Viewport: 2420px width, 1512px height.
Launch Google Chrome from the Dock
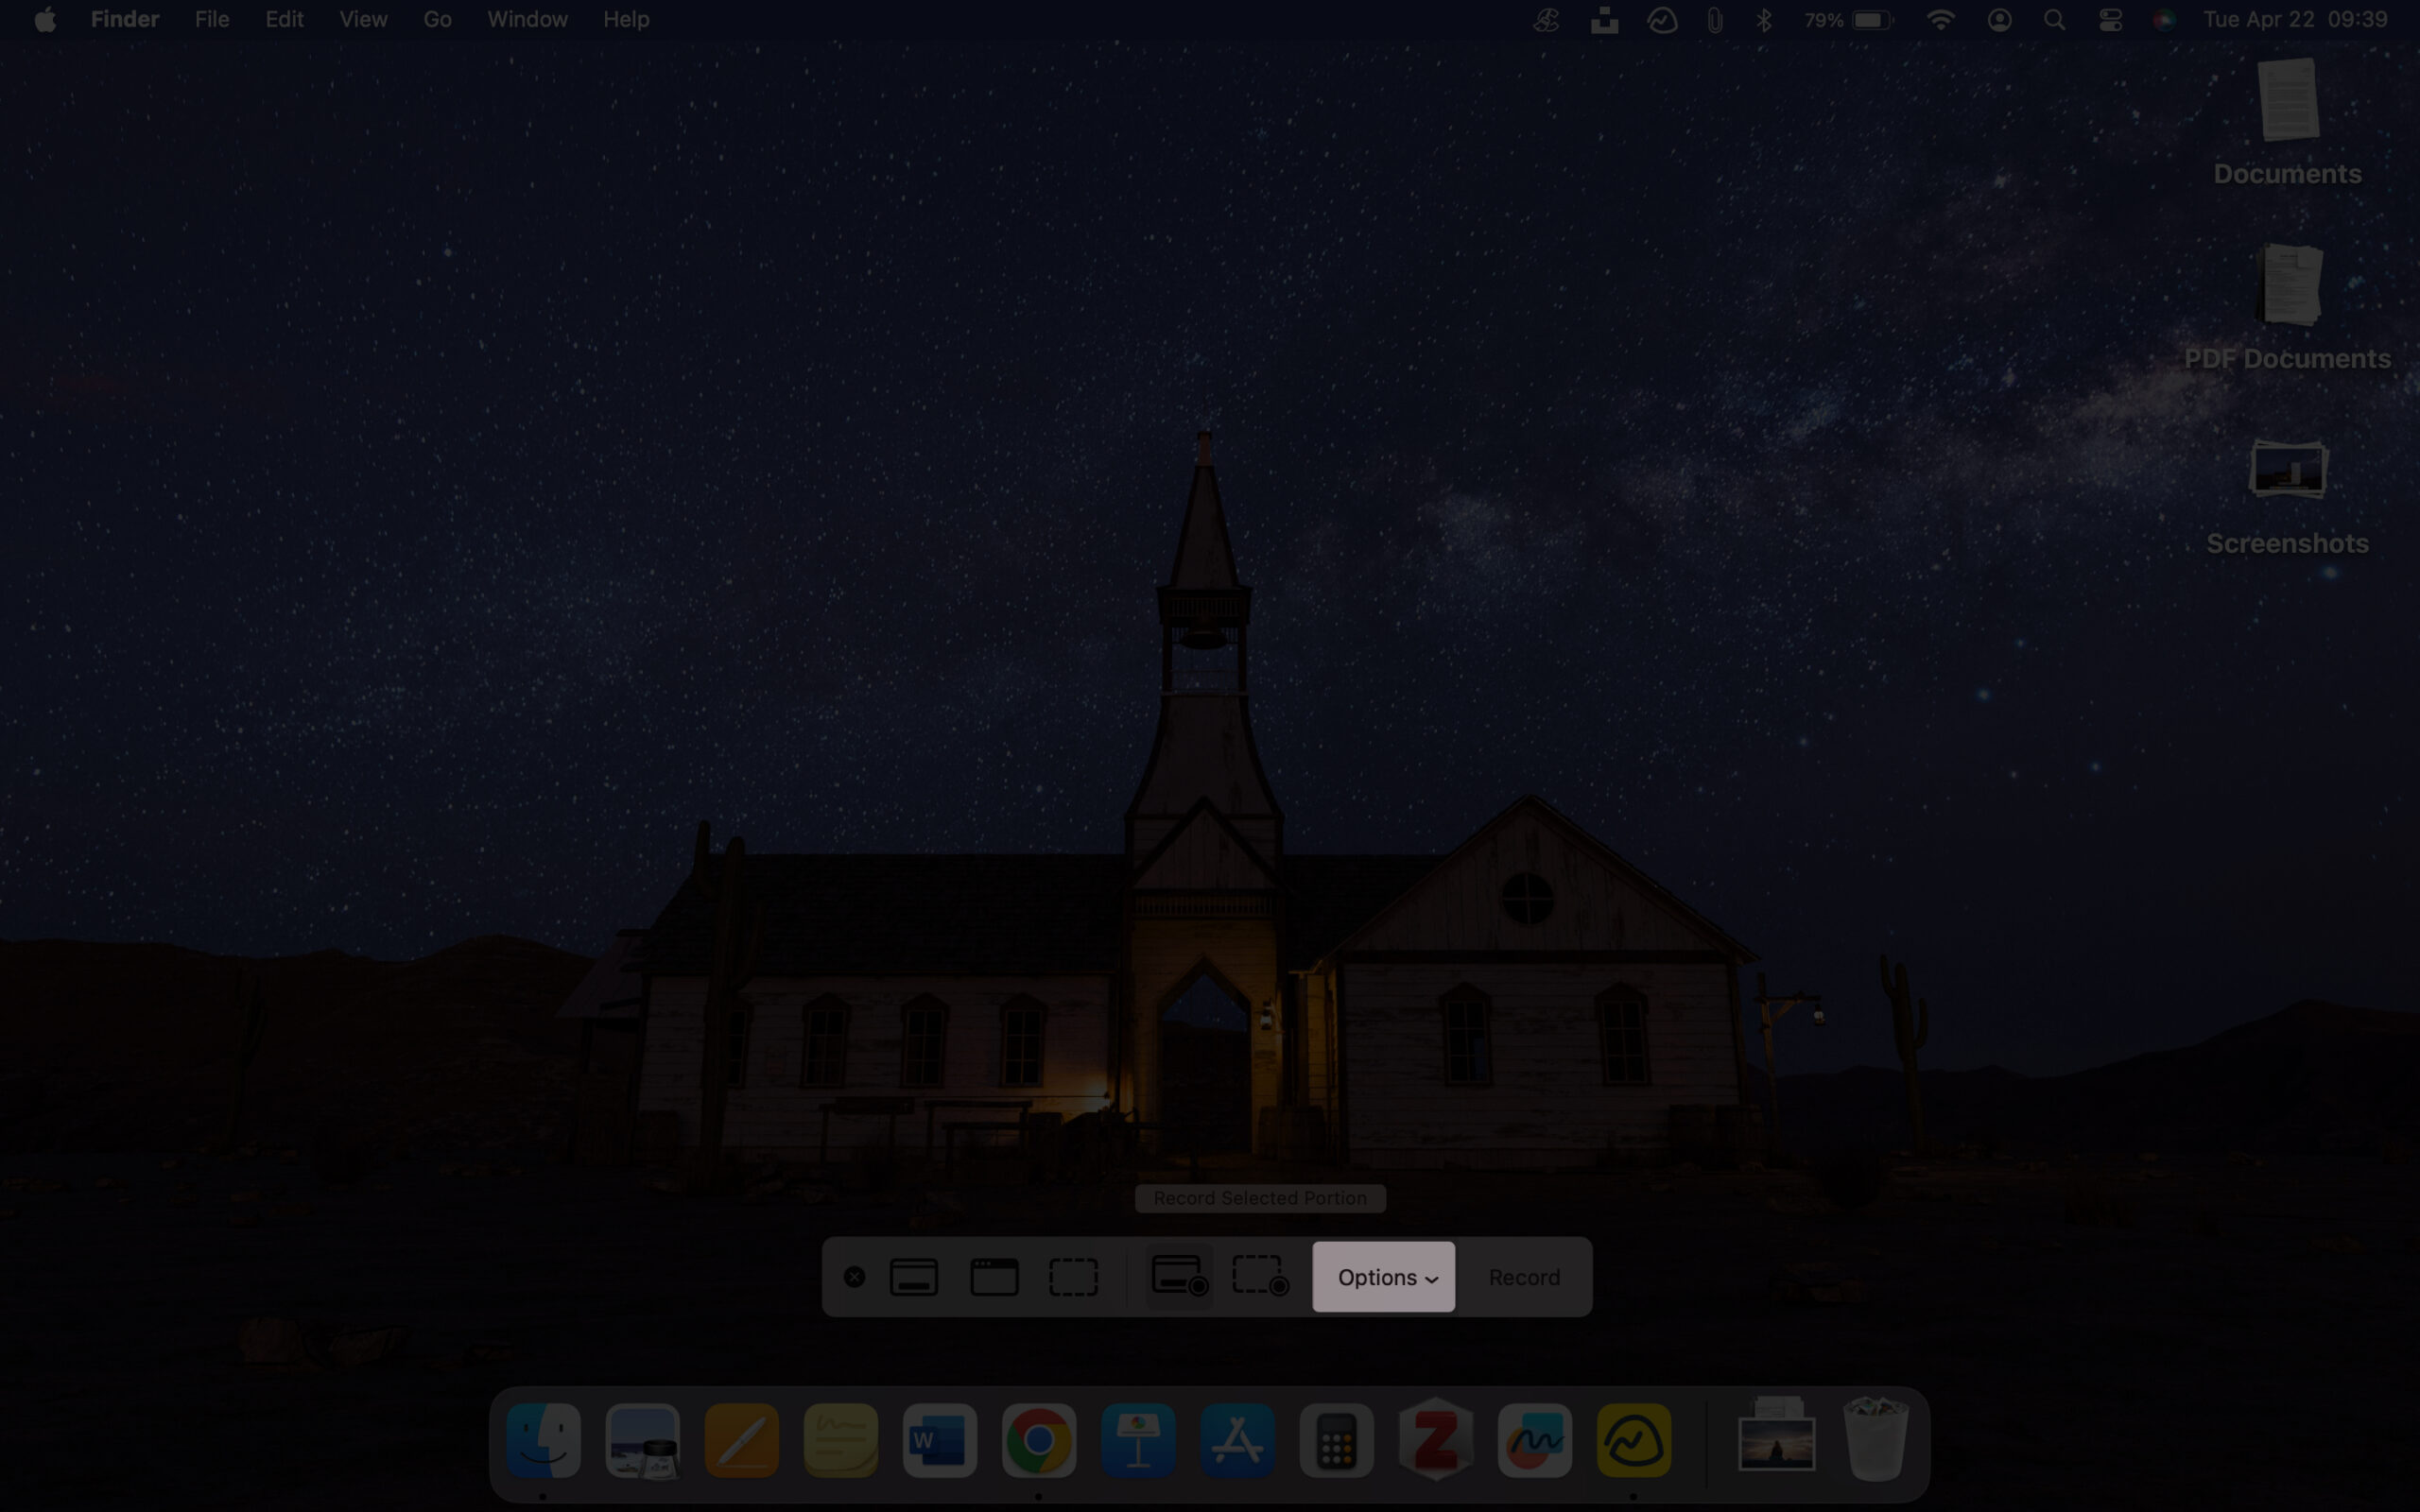click(x=1040, y=1440)
